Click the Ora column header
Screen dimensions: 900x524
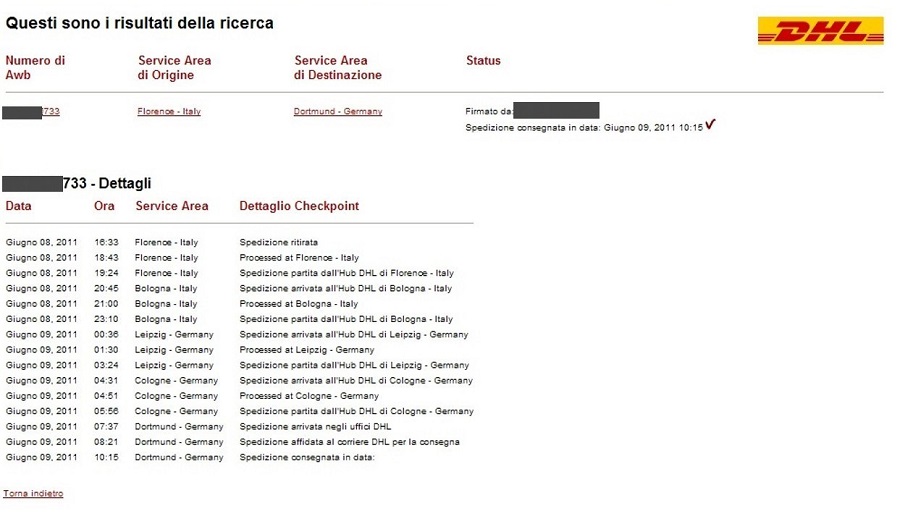point(104,206)
